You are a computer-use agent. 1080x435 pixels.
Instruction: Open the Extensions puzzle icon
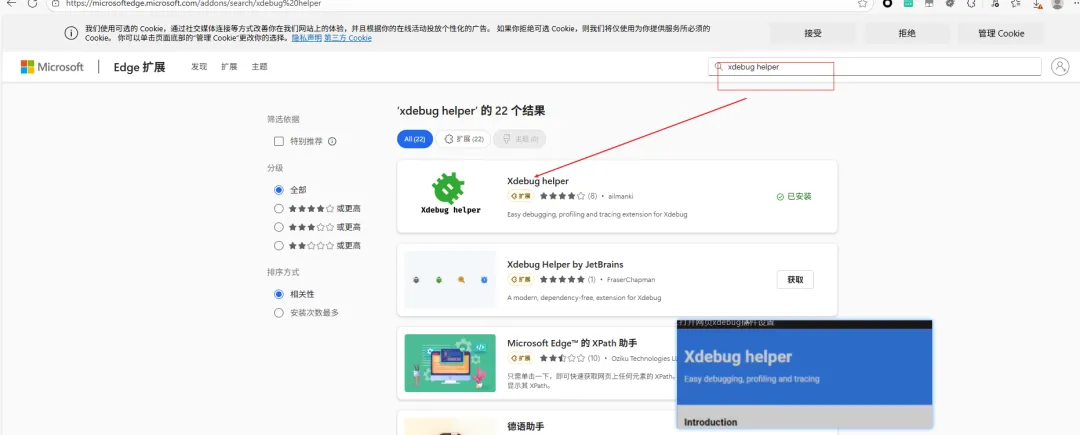tap(971, 3)
